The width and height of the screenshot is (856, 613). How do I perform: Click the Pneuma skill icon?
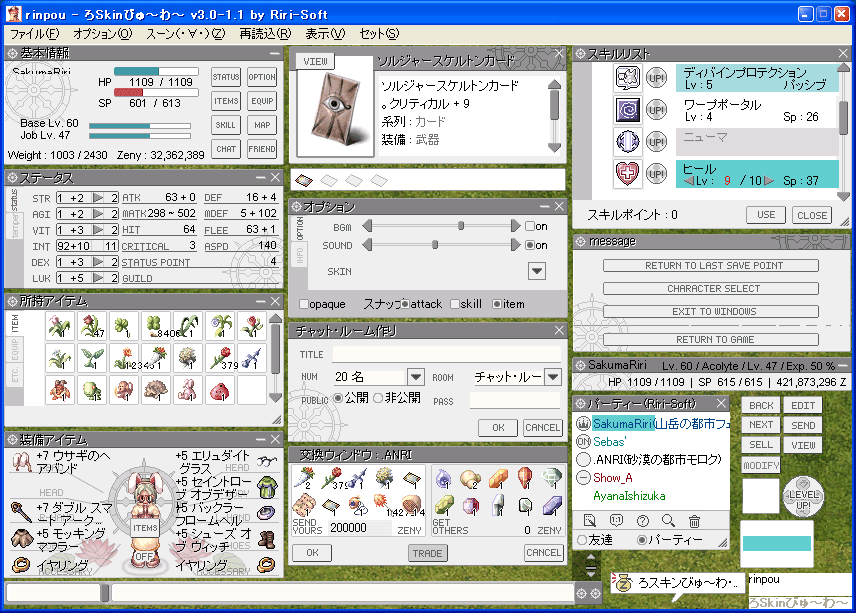point(627,142)
